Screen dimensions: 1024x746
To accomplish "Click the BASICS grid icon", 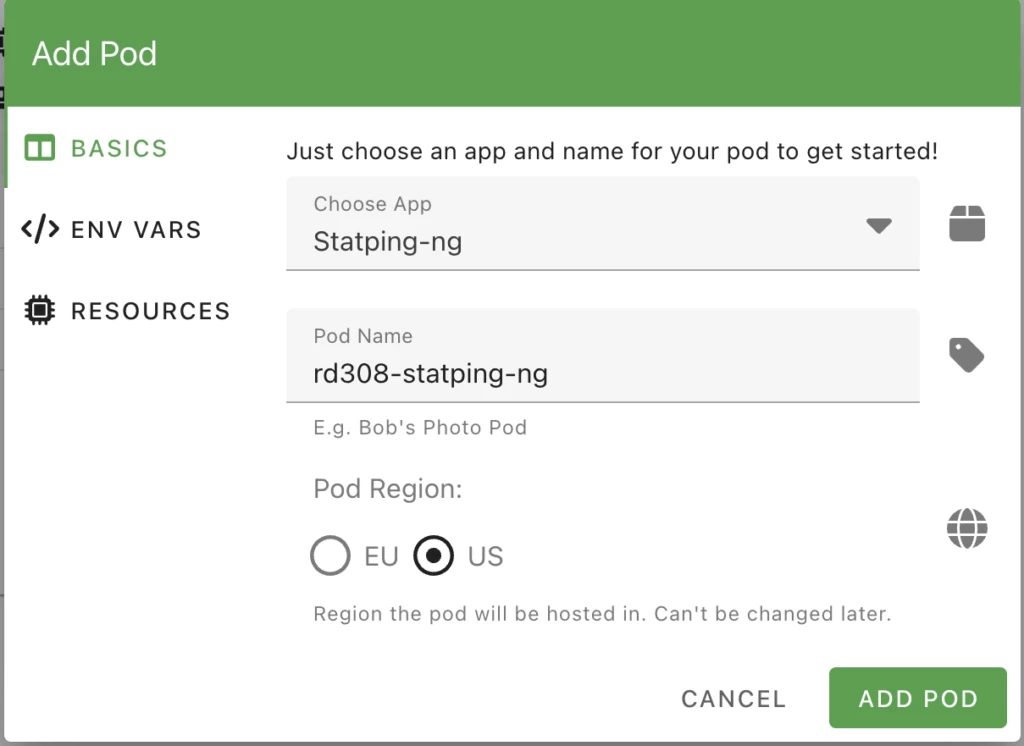I will click(x=38, y=147).
